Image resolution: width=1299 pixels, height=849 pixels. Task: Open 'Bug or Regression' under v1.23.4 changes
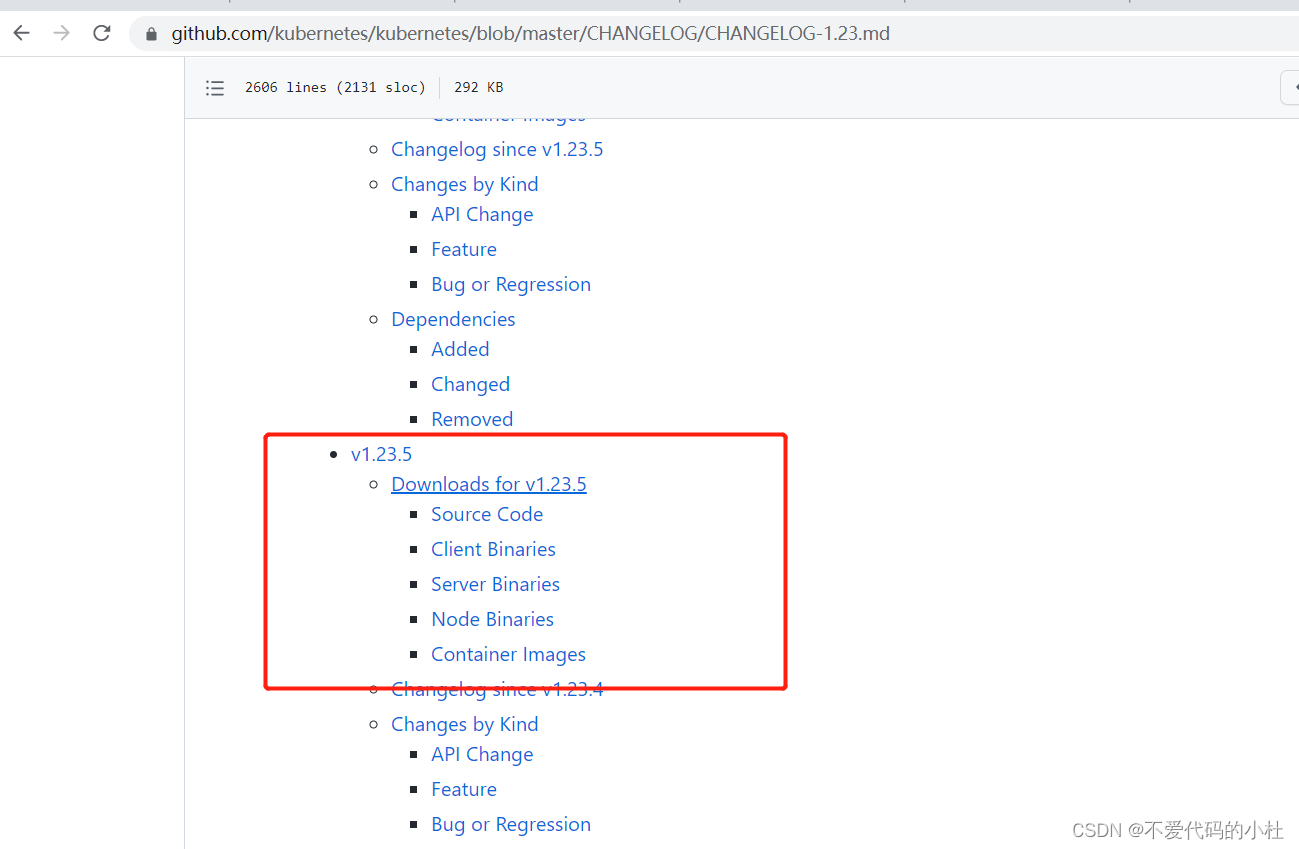click(511, 824)
